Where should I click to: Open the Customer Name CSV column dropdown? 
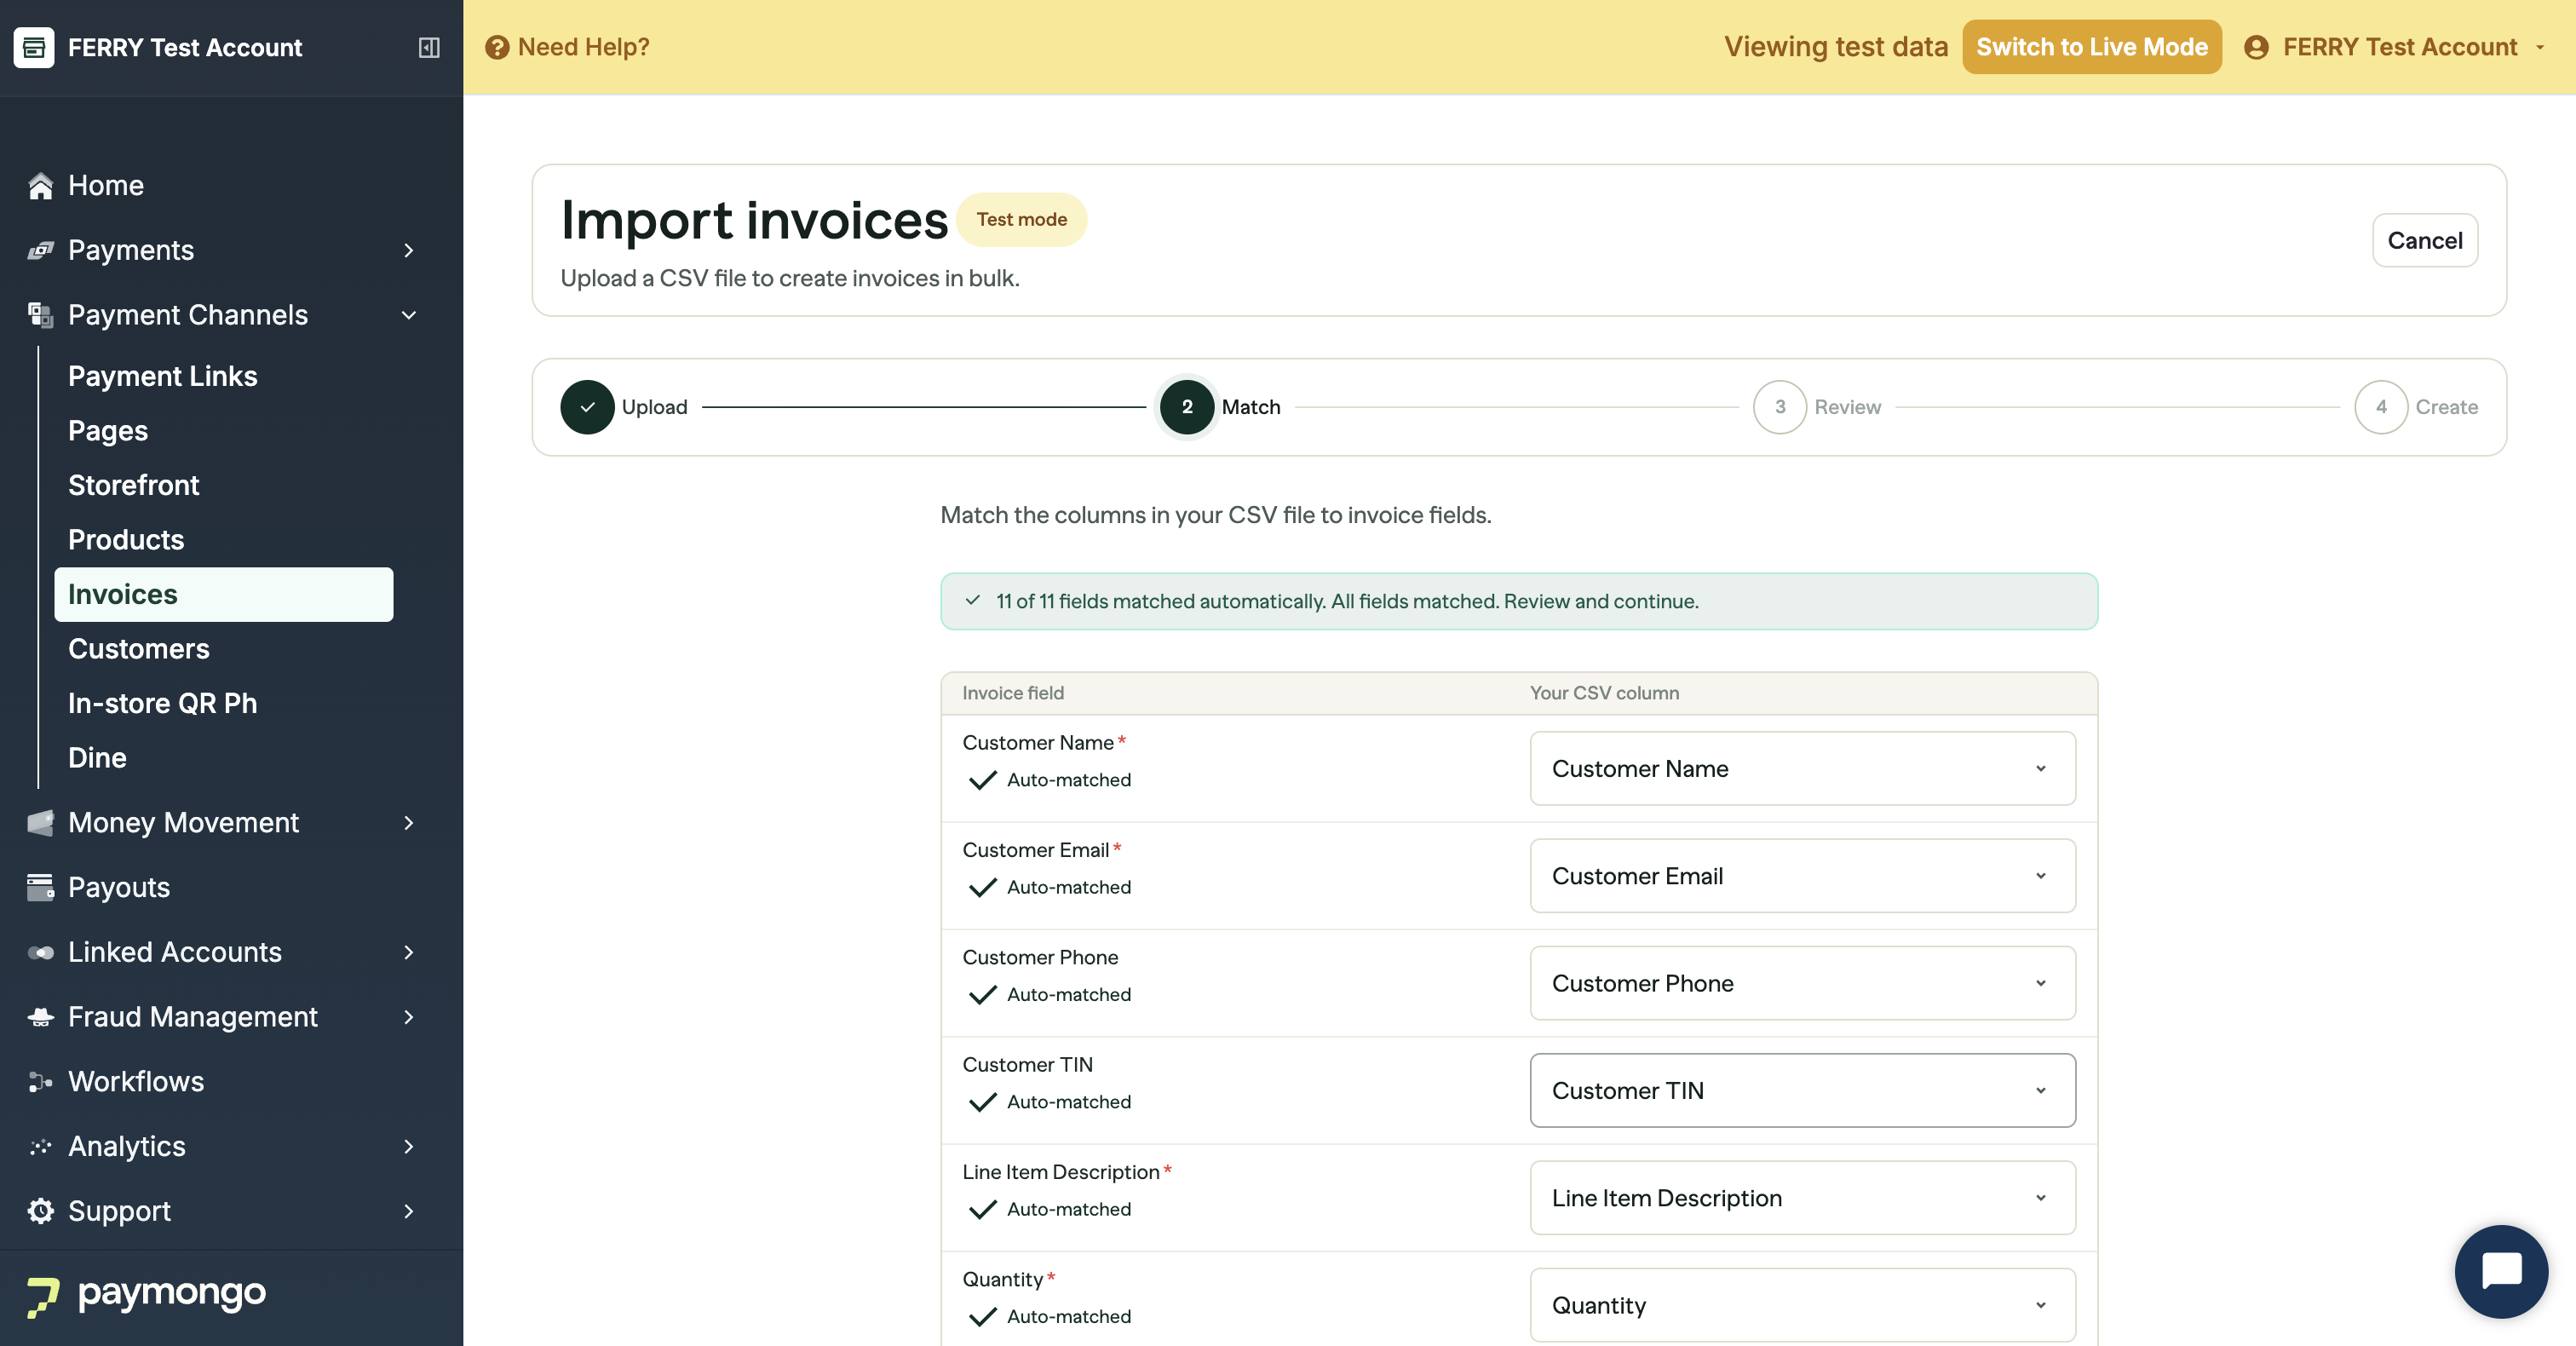tap(1802, 768)
